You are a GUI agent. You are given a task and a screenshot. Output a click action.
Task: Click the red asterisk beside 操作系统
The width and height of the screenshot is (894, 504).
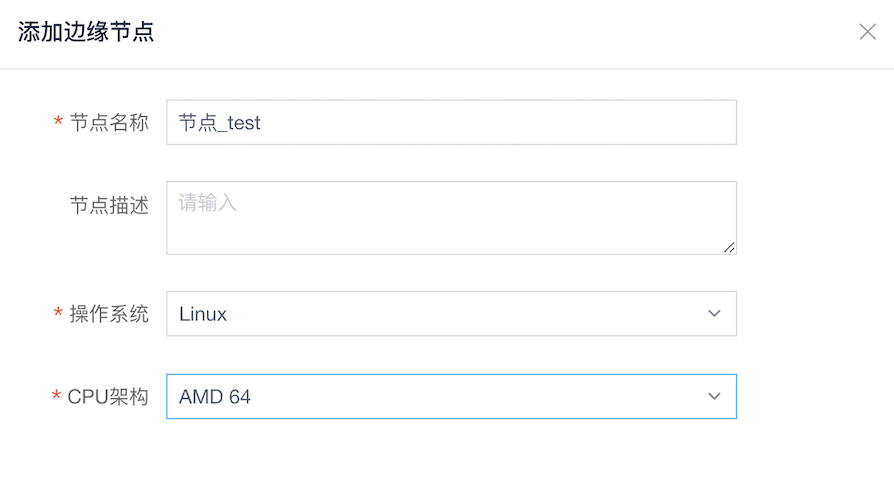(x=57, y=315)
